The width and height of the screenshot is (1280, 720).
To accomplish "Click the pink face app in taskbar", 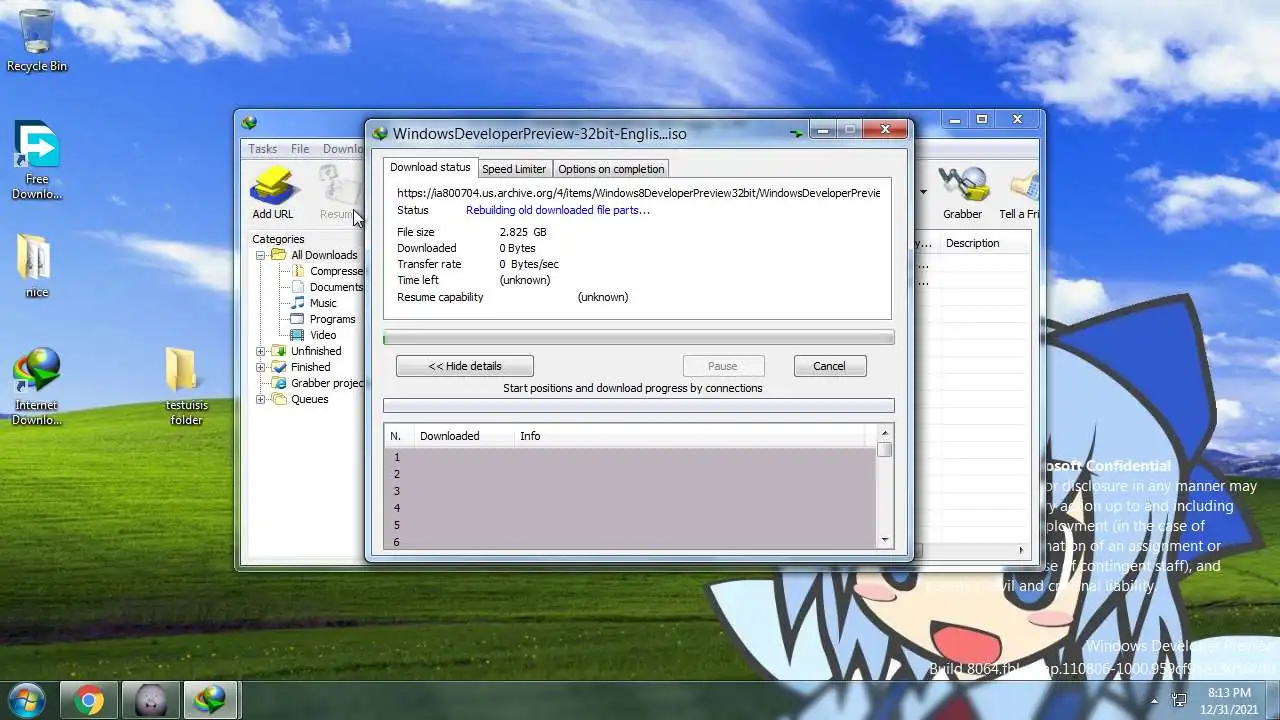I will pyautogui.click(x=151, y=700).
